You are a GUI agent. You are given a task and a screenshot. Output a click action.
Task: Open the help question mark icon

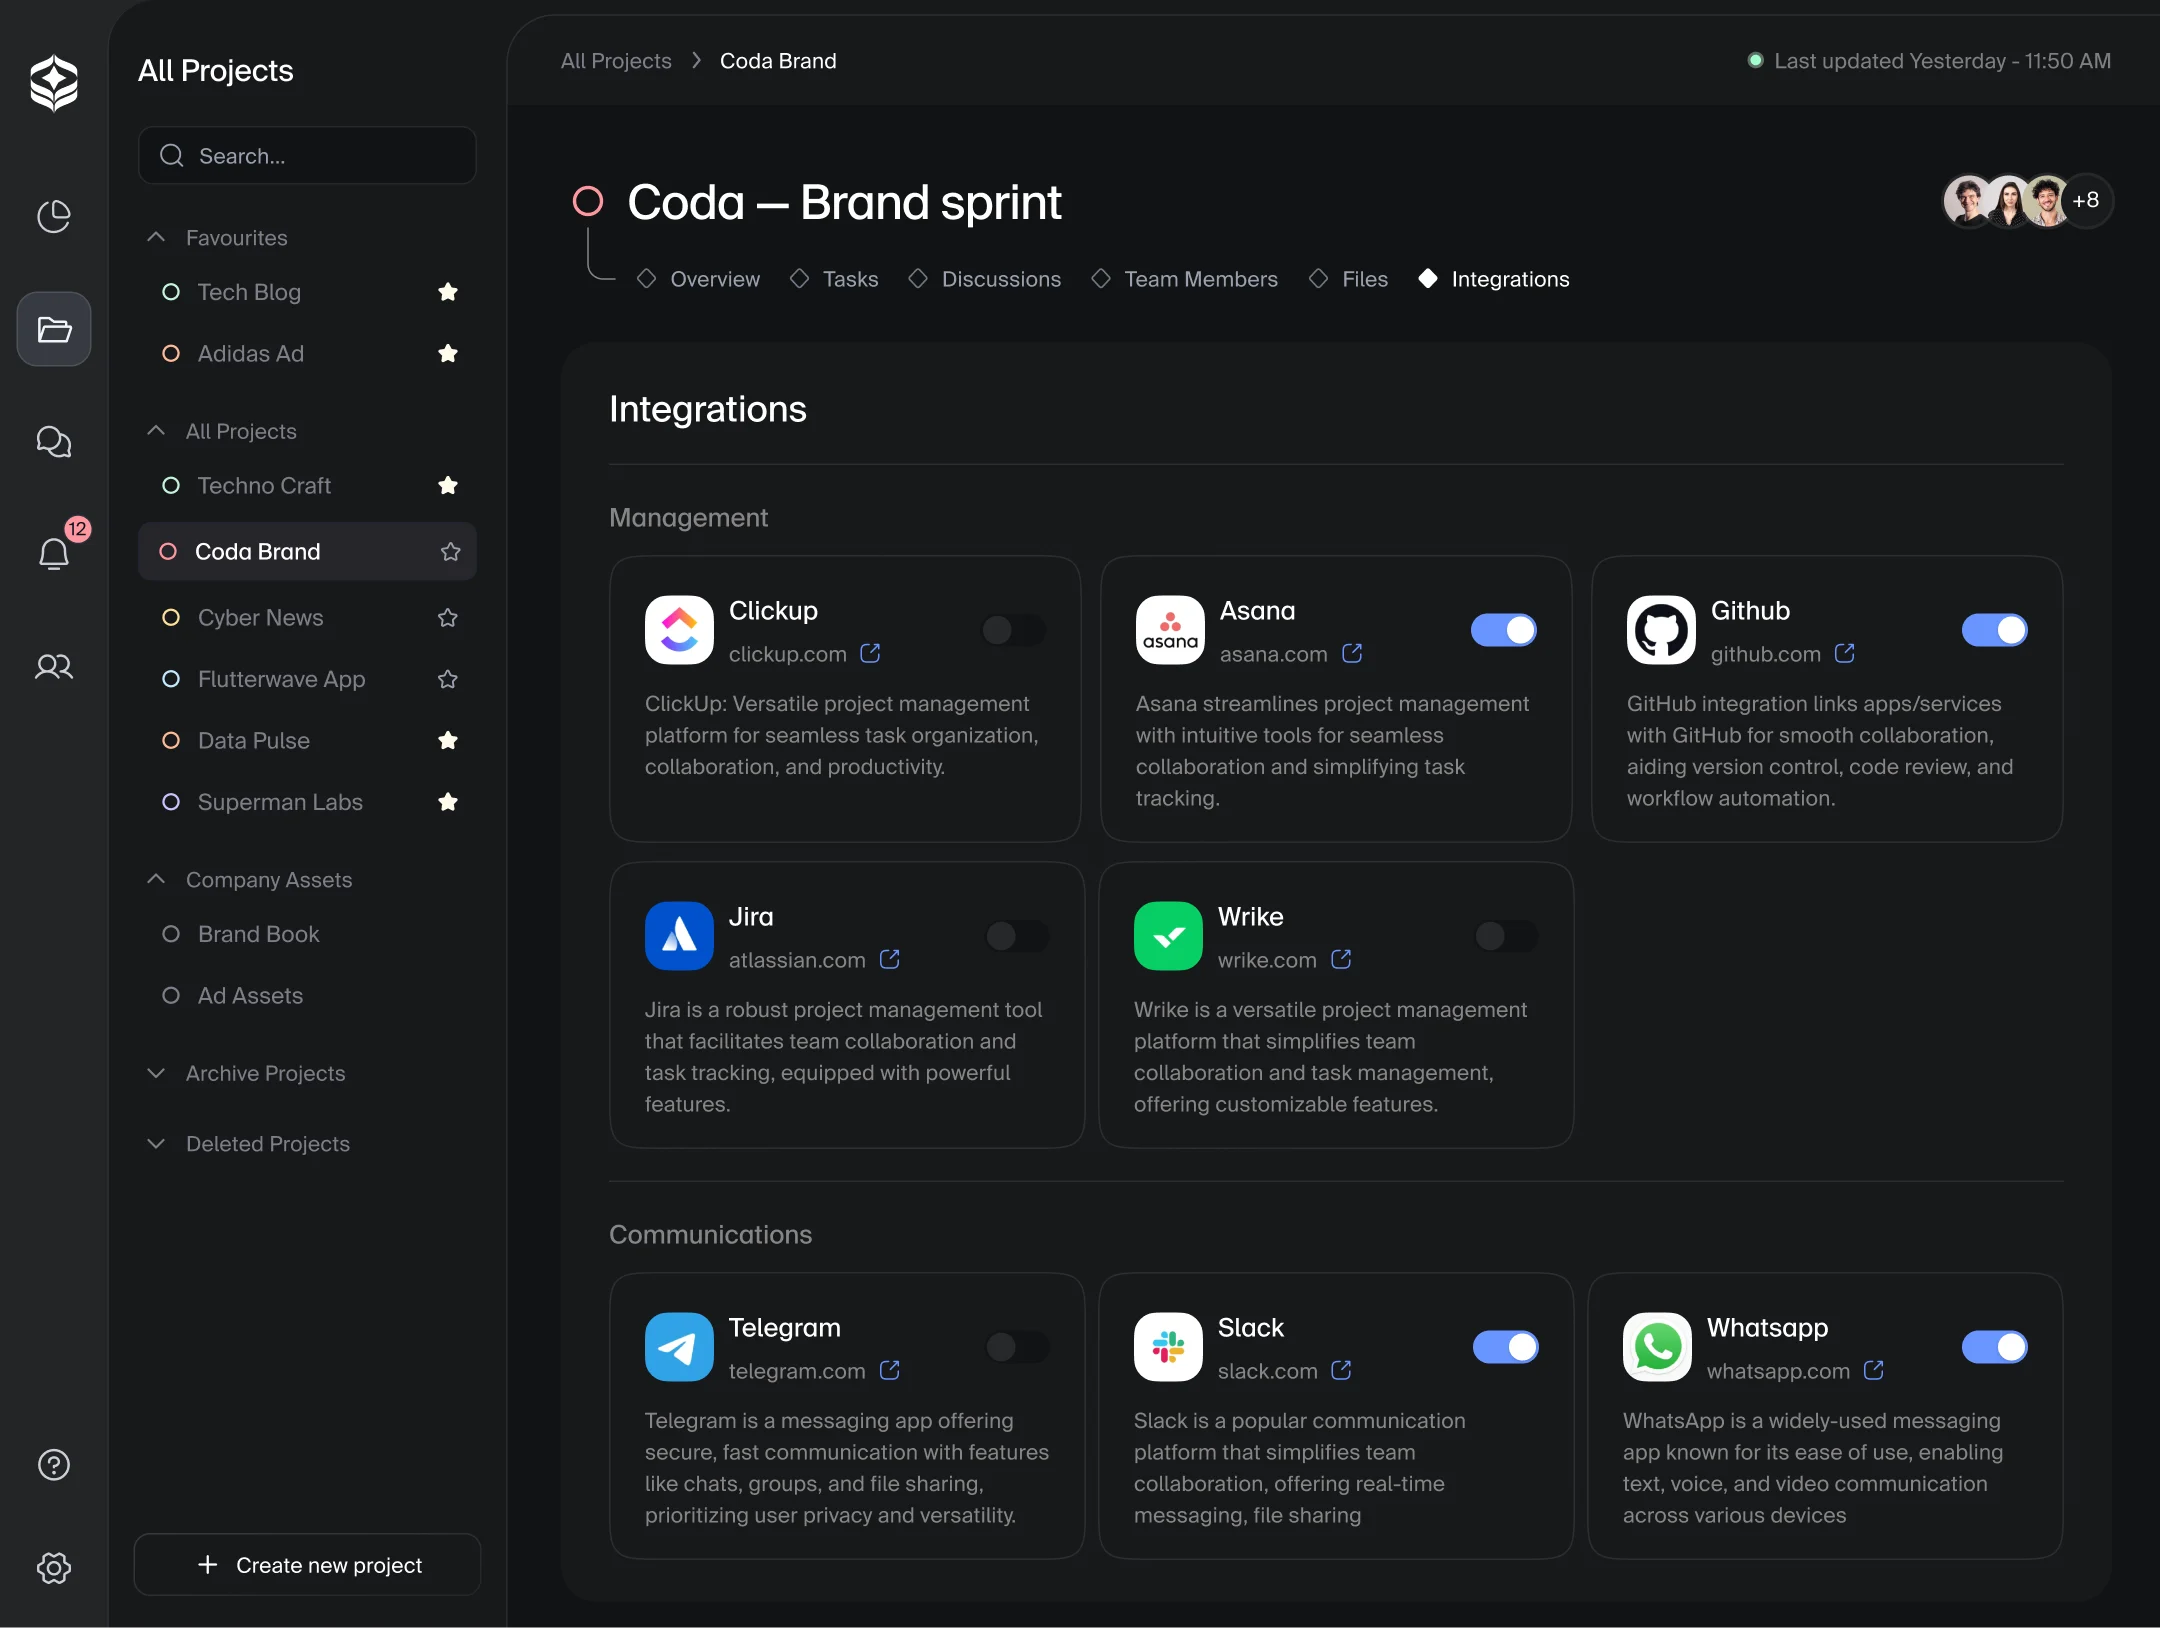pos(54,1465)
